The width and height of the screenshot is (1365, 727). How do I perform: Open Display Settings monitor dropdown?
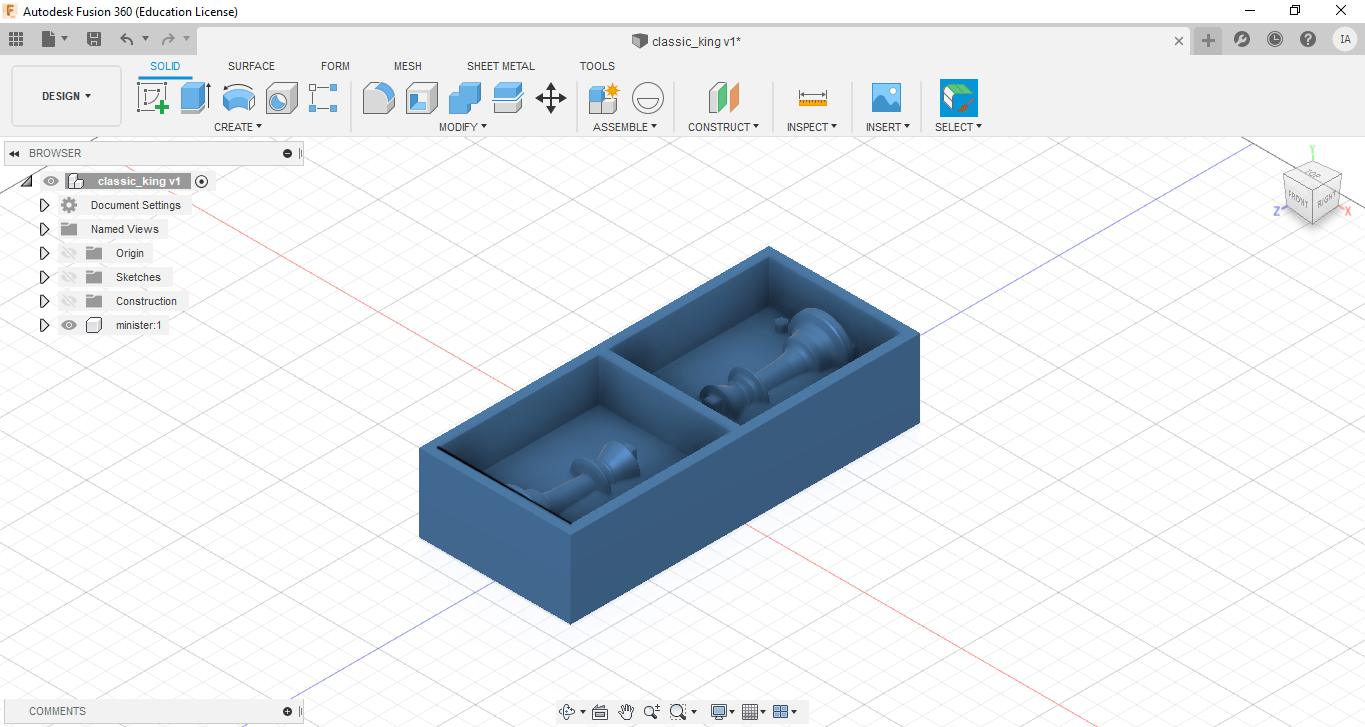723,712
